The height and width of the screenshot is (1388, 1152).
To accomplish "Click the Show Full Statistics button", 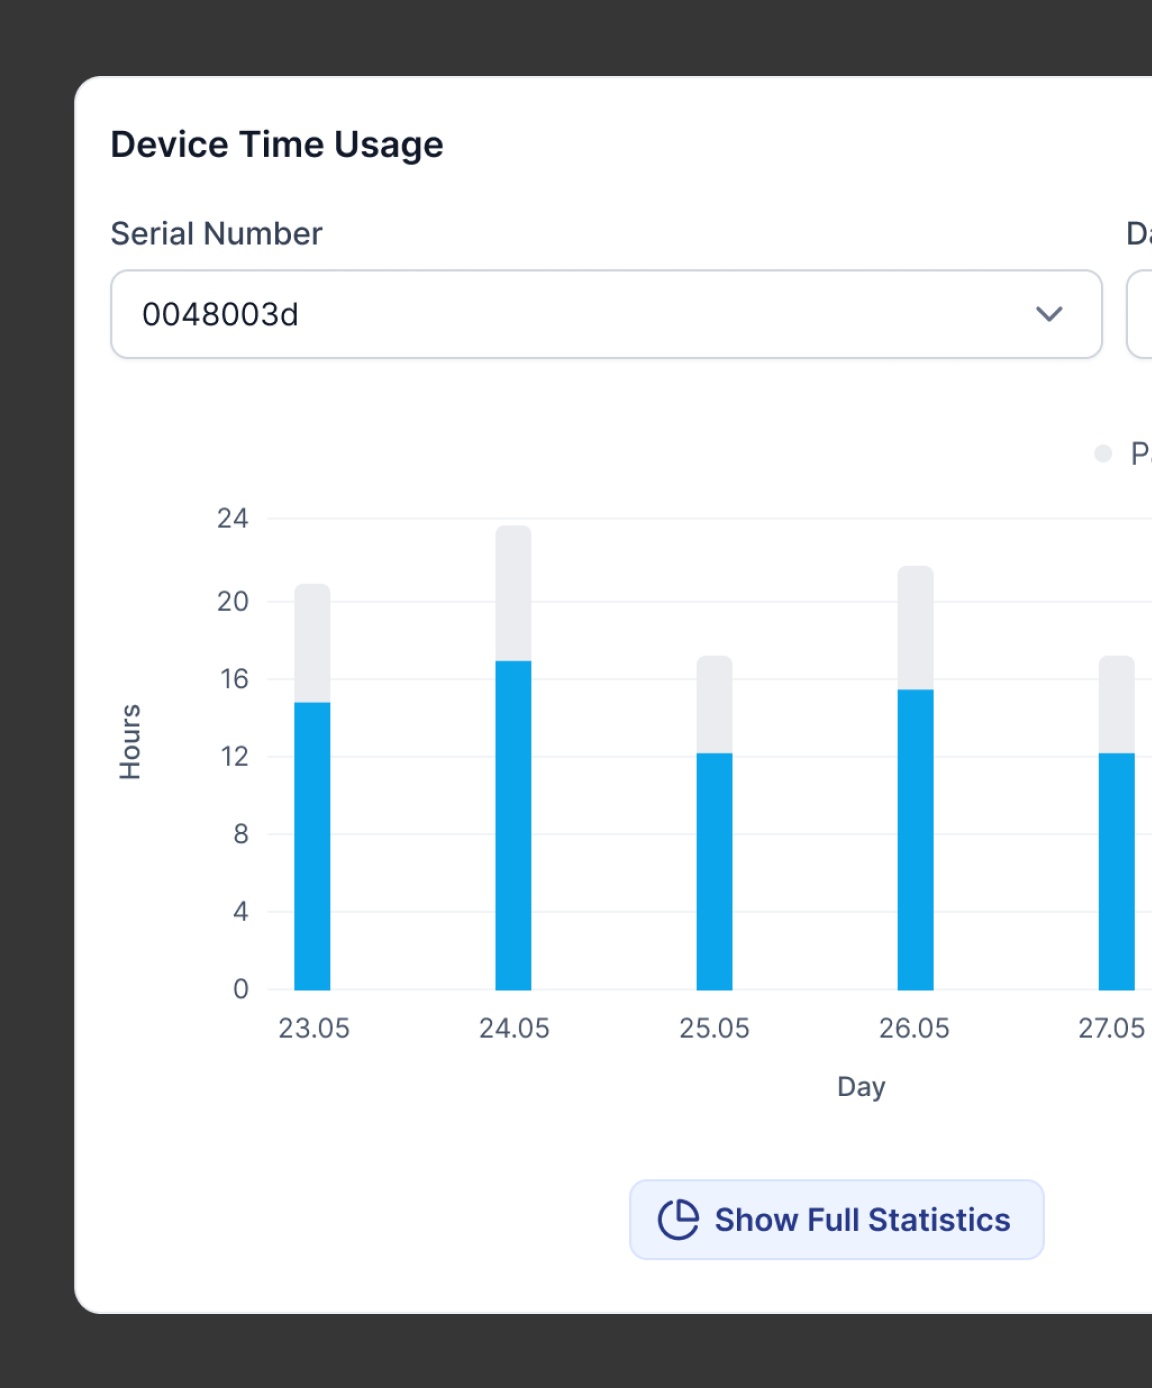I will tap(836, 1219).
